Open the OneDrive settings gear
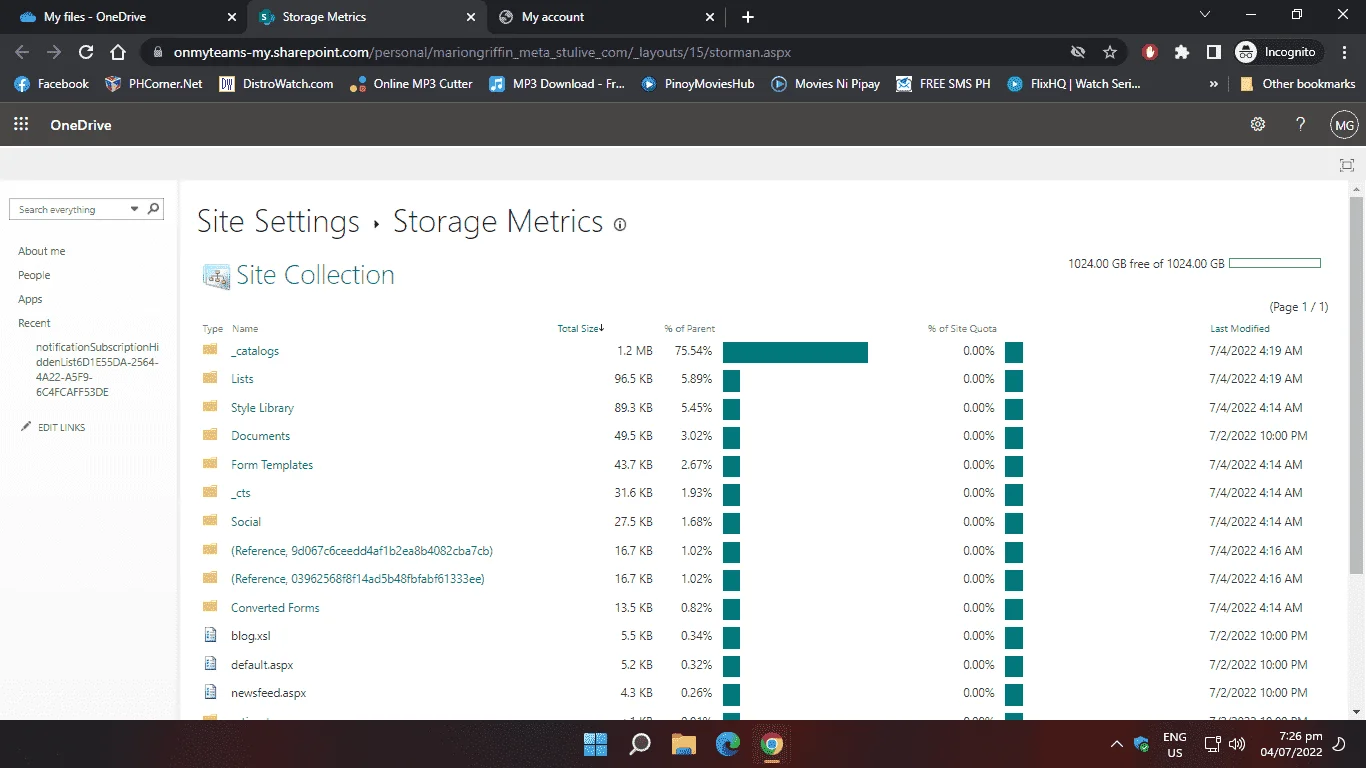The height and width of the screenshot is (768, 1366). click(1258, 125)
